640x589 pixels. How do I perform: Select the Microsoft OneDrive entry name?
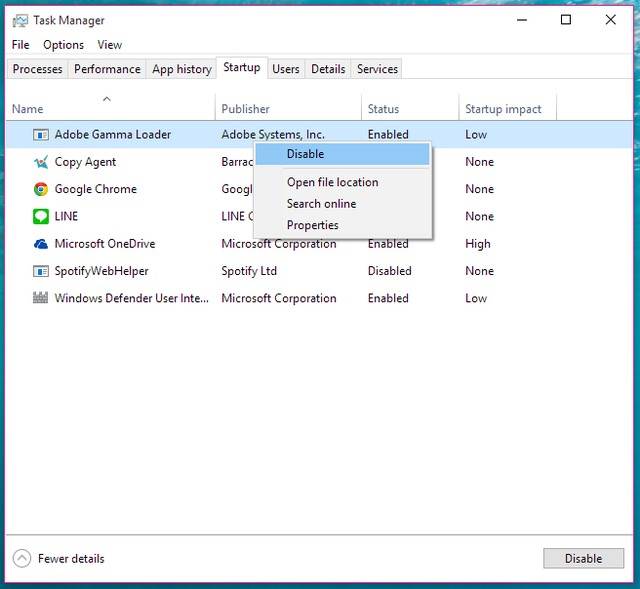pos(105,244)
